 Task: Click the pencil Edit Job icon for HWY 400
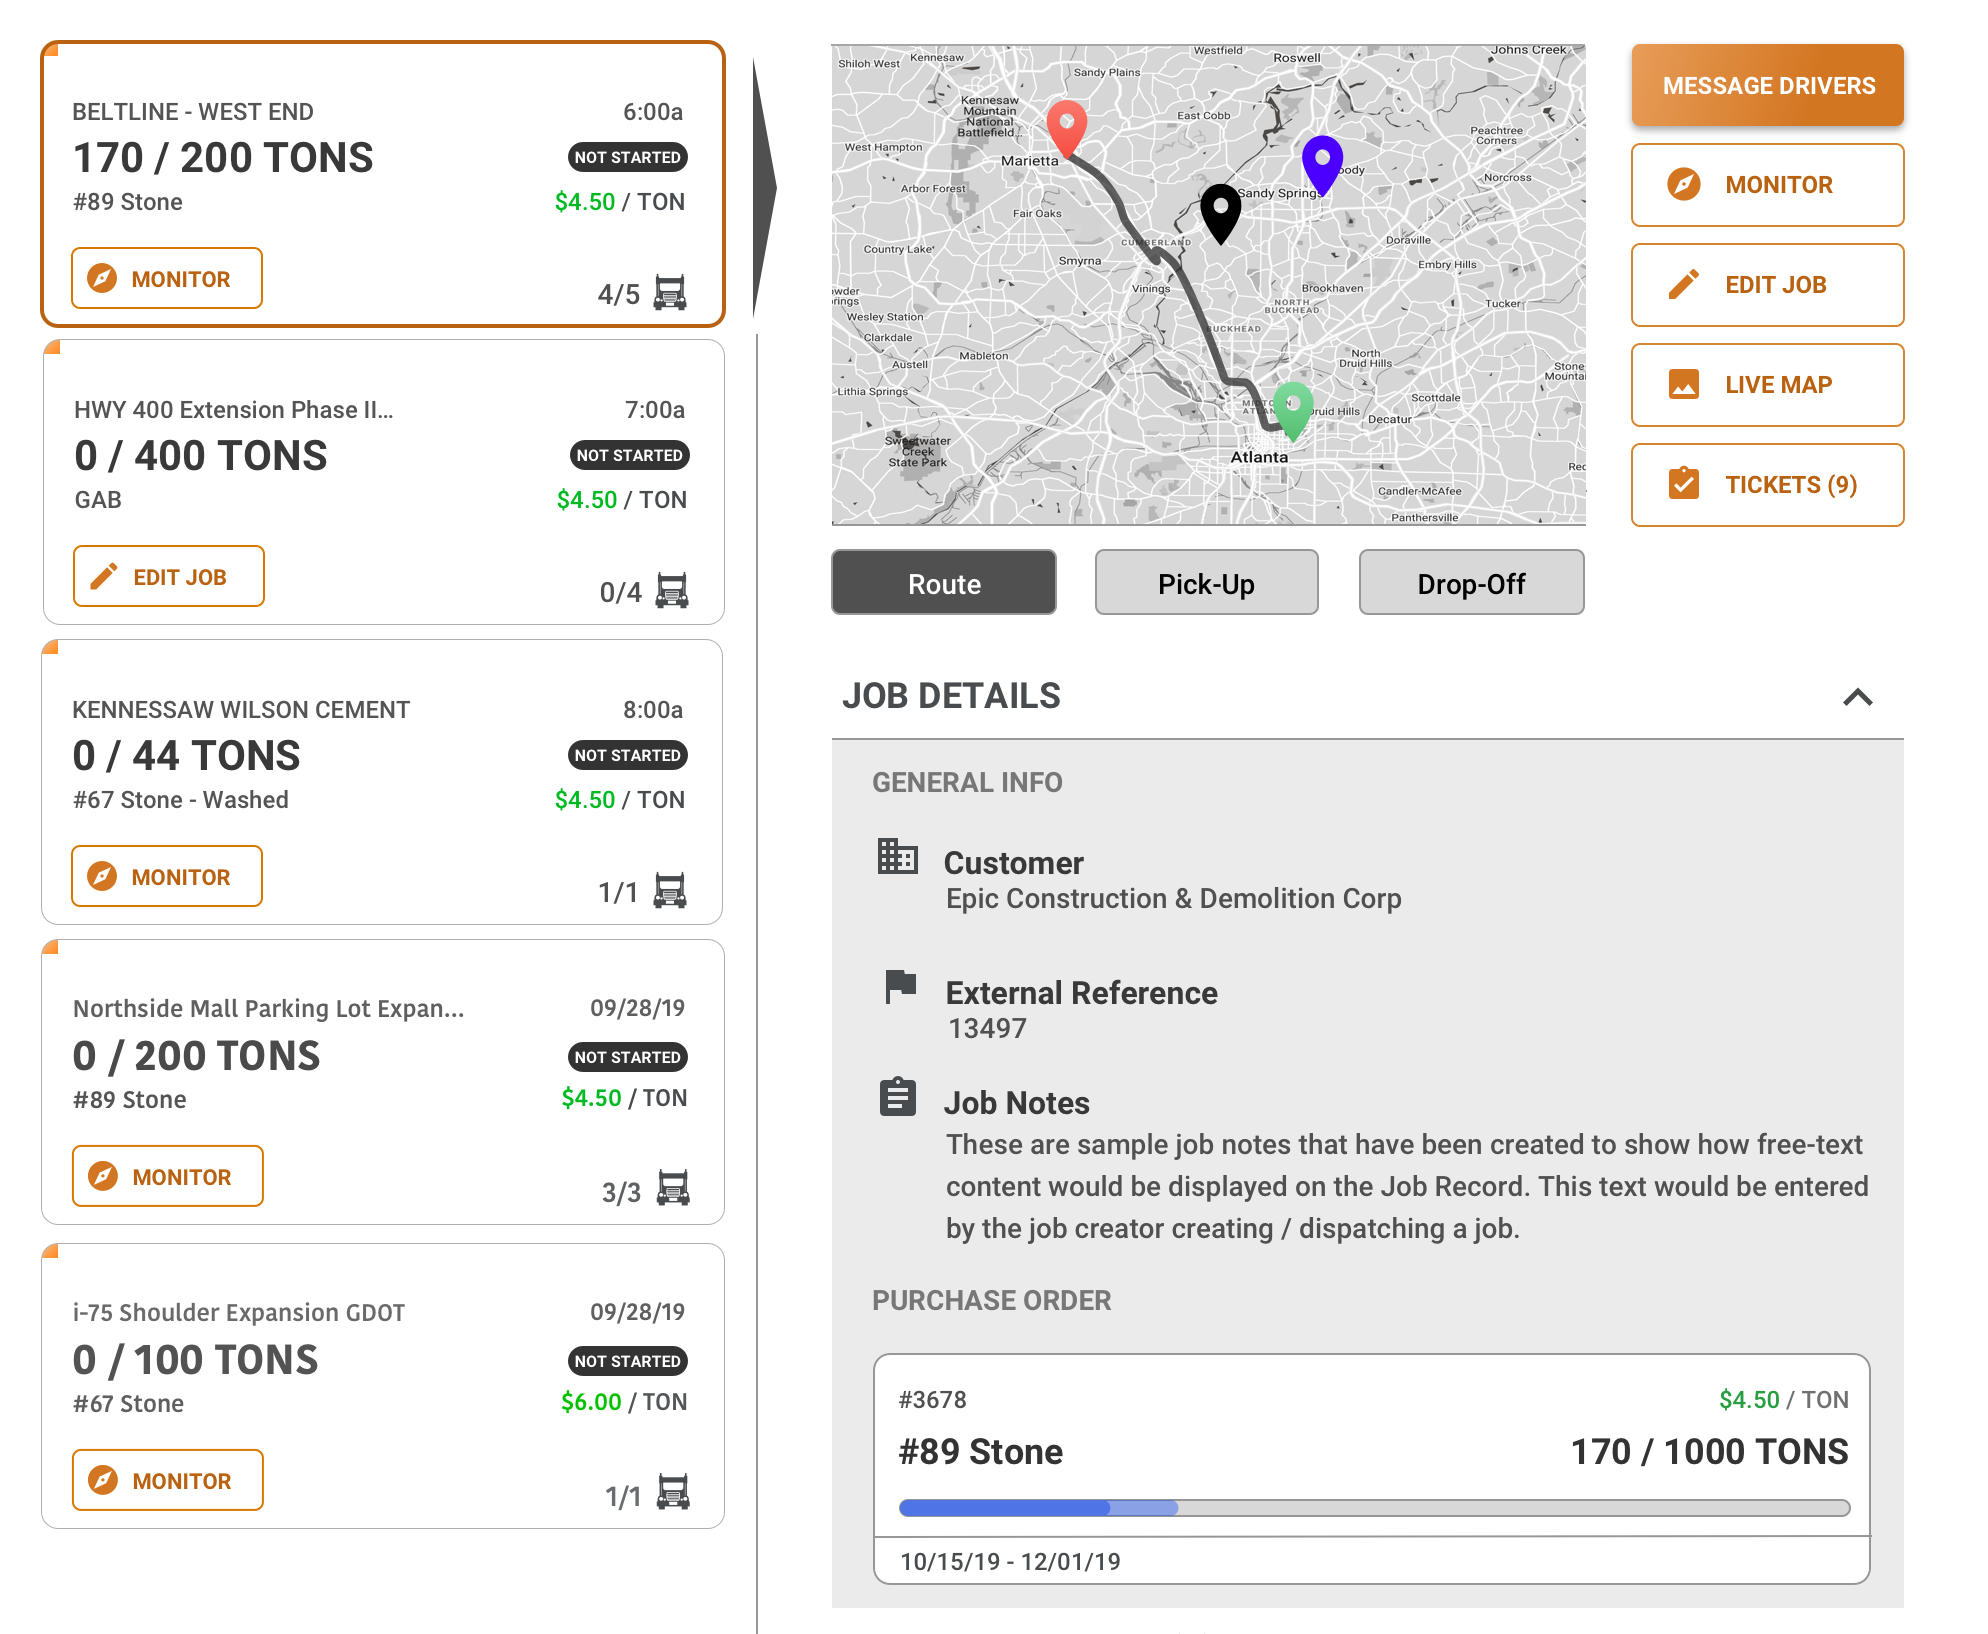(105, 576)
